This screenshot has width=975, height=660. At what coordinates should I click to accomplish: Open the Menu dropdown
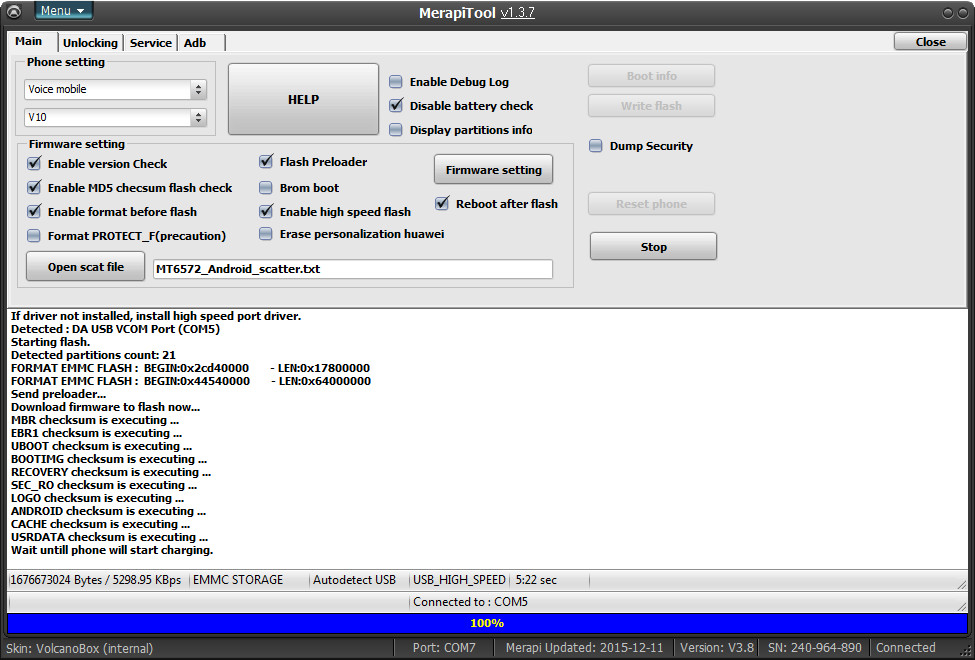(x=63, y=11)
